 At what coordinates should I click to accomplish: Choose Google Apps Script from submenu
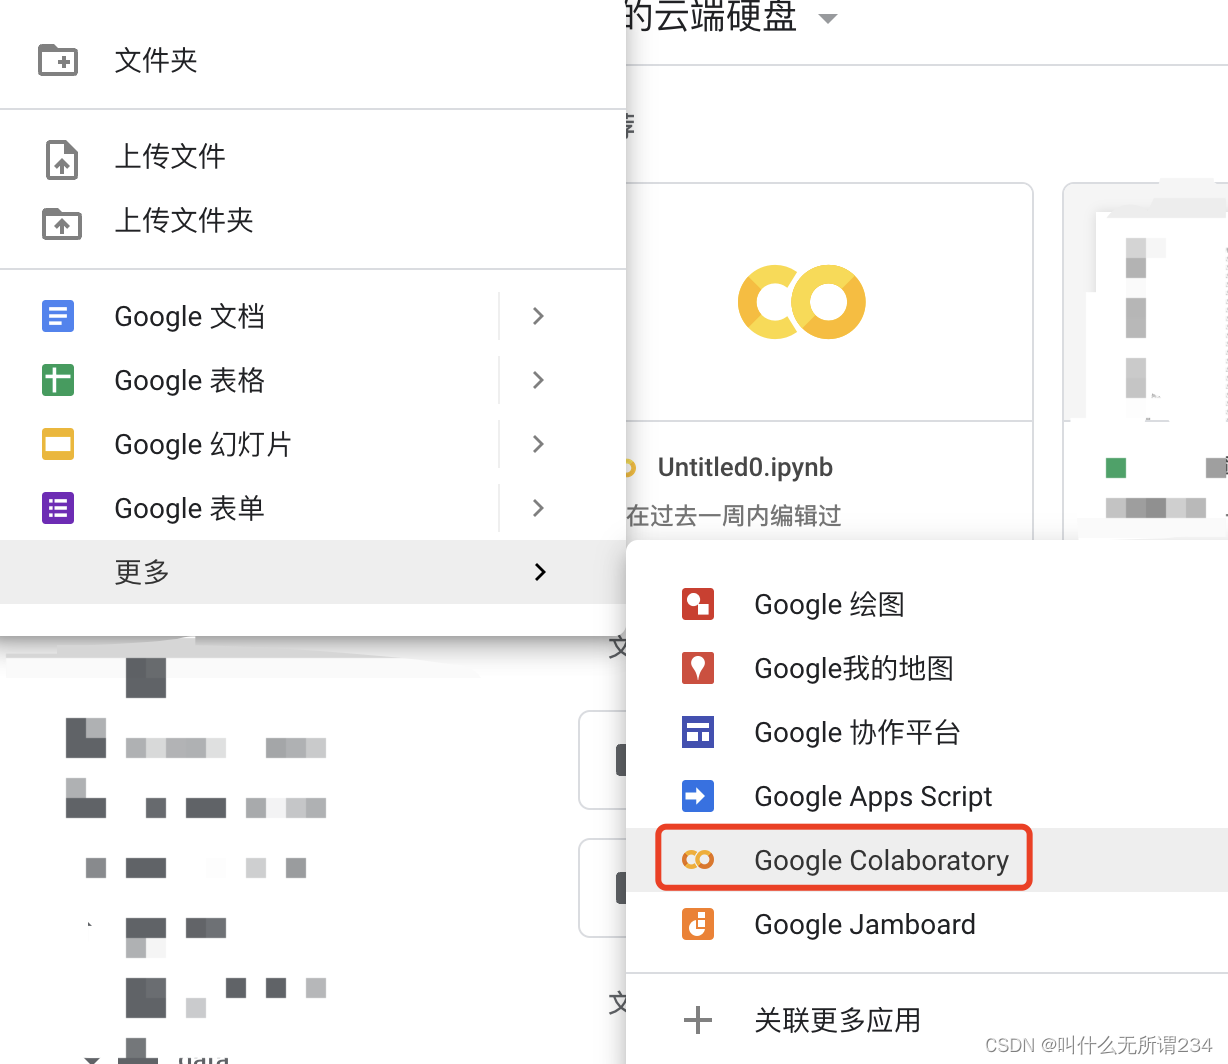pyautogui.click(x=927, y=796)
